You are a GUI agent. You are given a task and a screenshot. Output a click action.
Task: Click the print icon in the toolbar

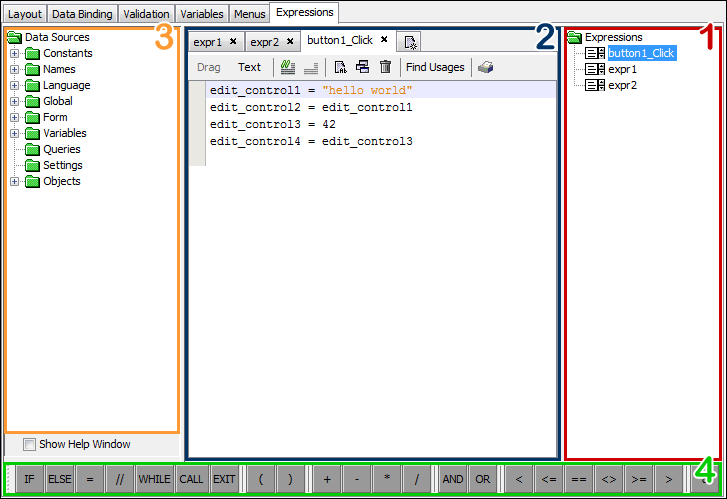click(x=485, y=67)
